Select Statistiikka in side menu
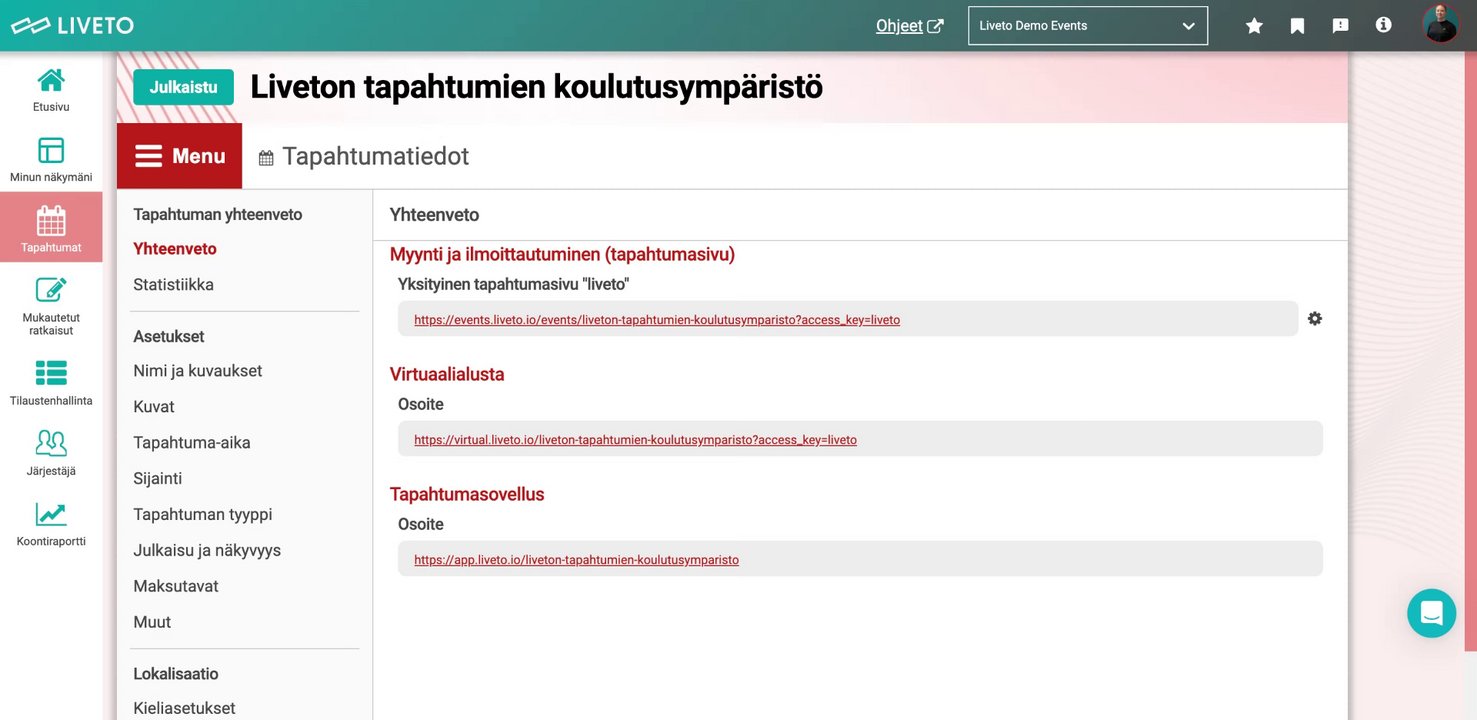 pyautogui.click(x=173, y=285)
